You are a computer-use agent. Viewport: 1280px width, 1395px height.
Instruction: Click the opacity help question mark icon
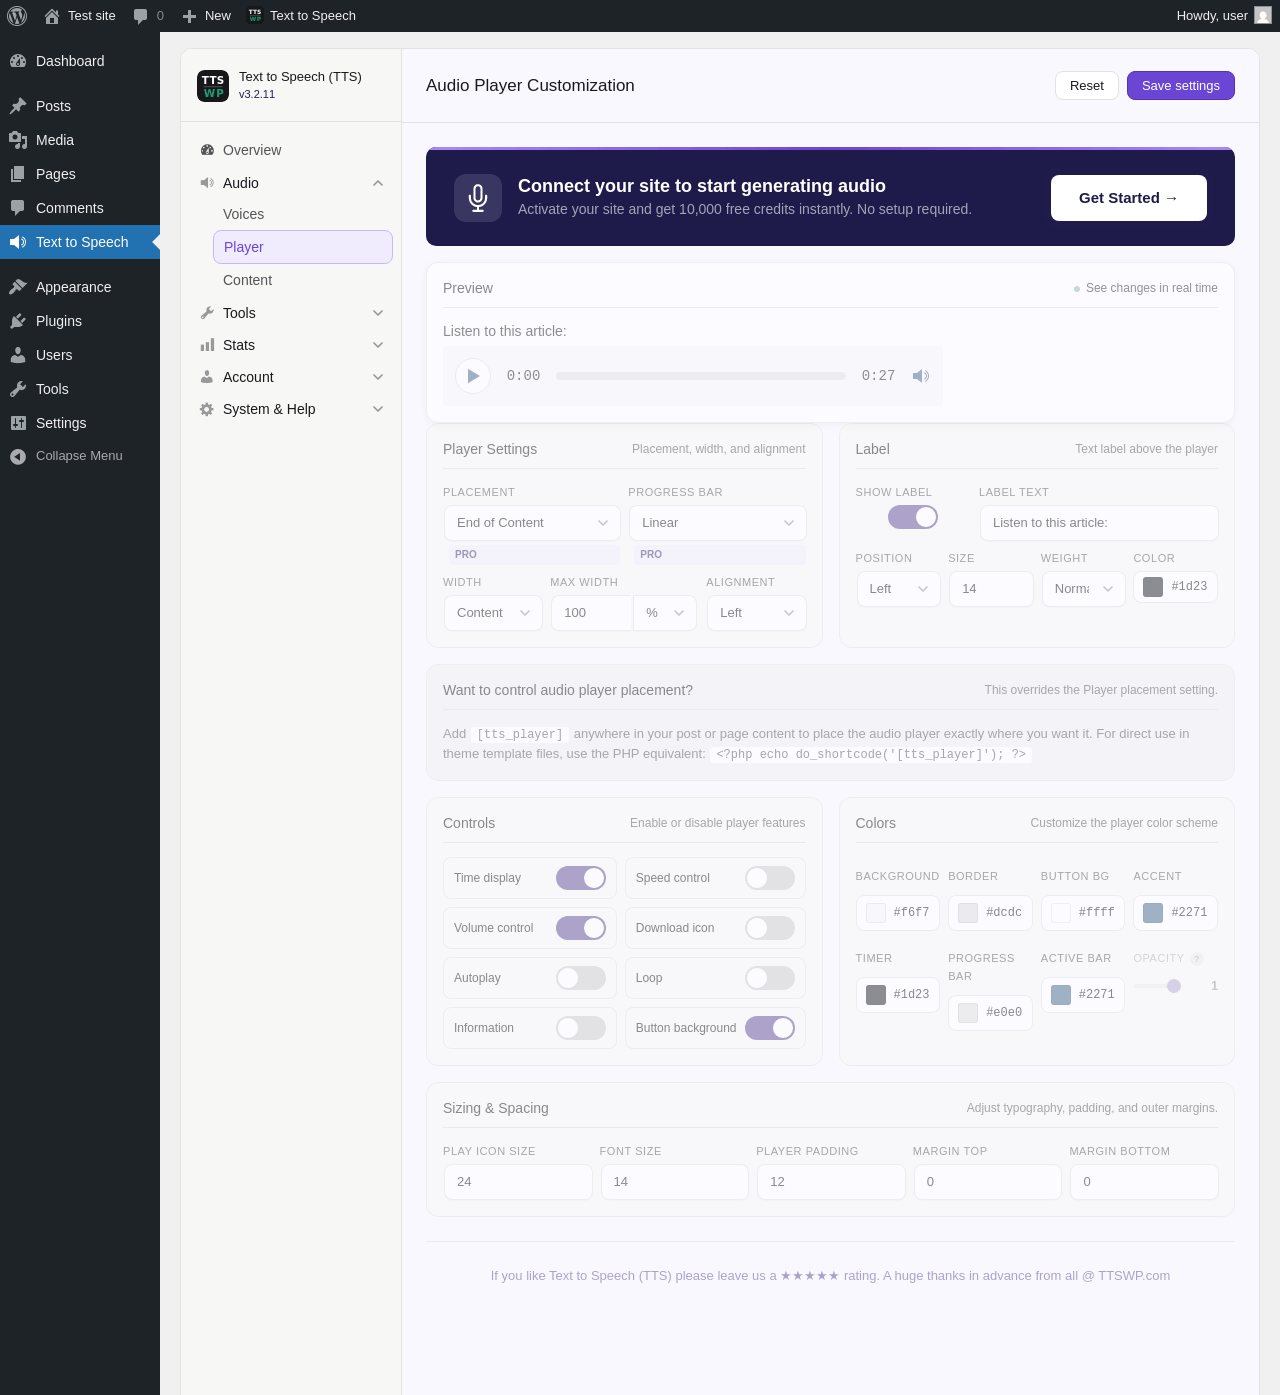[1197, 959]
